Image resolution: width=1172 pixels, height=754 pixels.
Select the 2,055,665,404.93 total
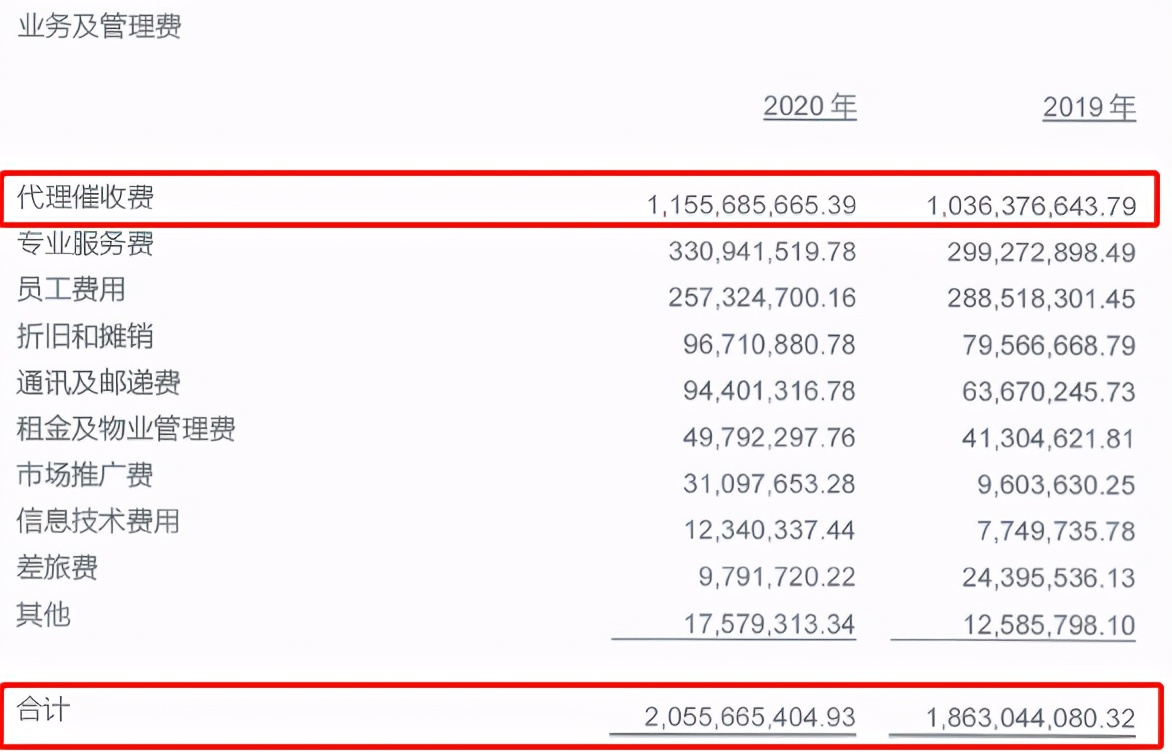752,718
